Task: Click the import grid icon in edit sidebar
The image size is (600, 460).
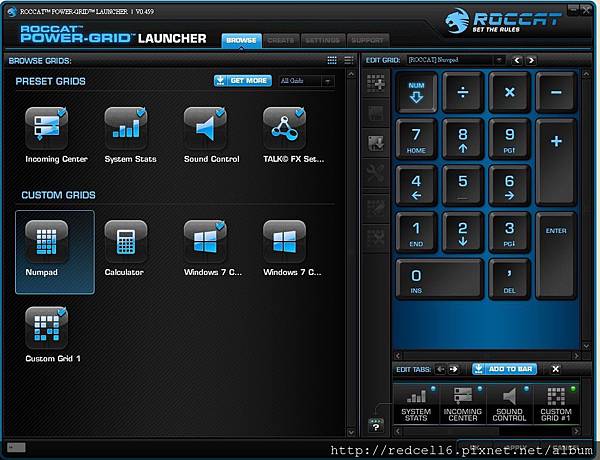Action: 376,144
